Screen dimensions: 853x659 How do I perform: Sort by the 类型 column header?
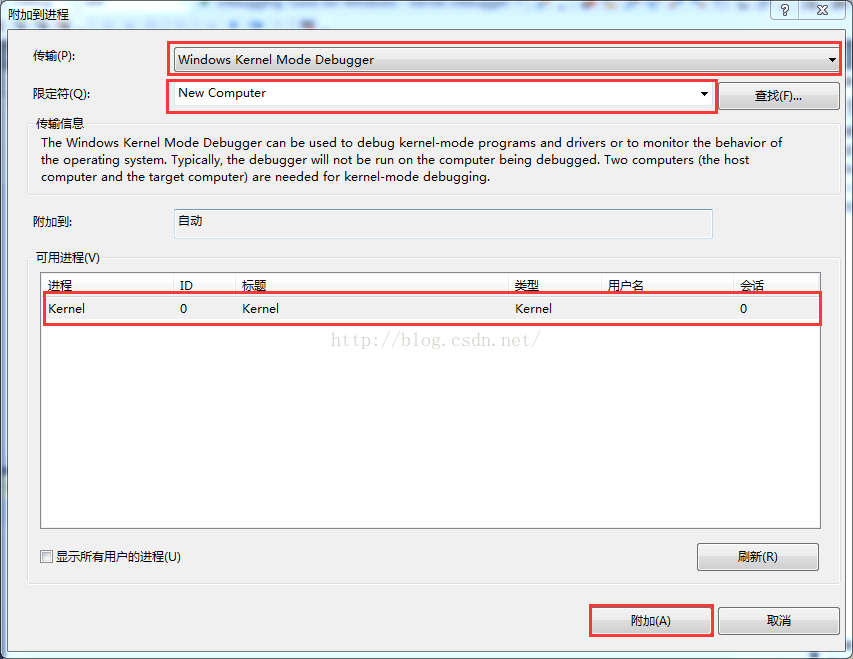pyautogui.click(x=555, y=285)
